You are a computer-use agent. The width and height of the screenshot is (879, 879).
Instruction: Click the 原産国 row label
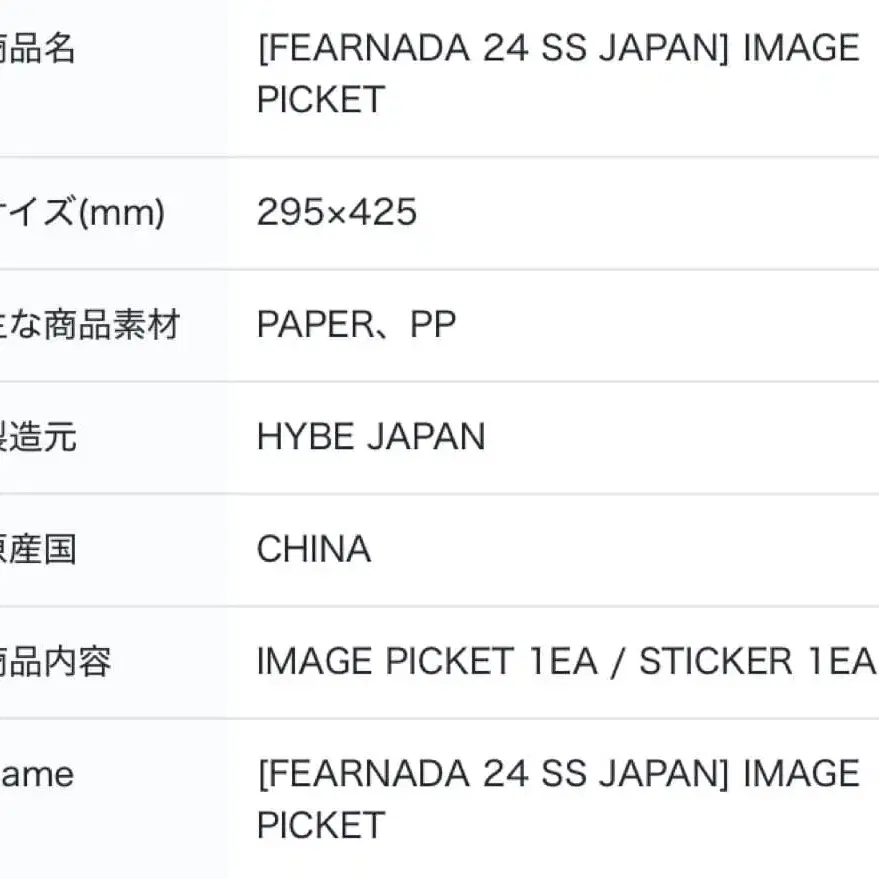tap(38, 549)
